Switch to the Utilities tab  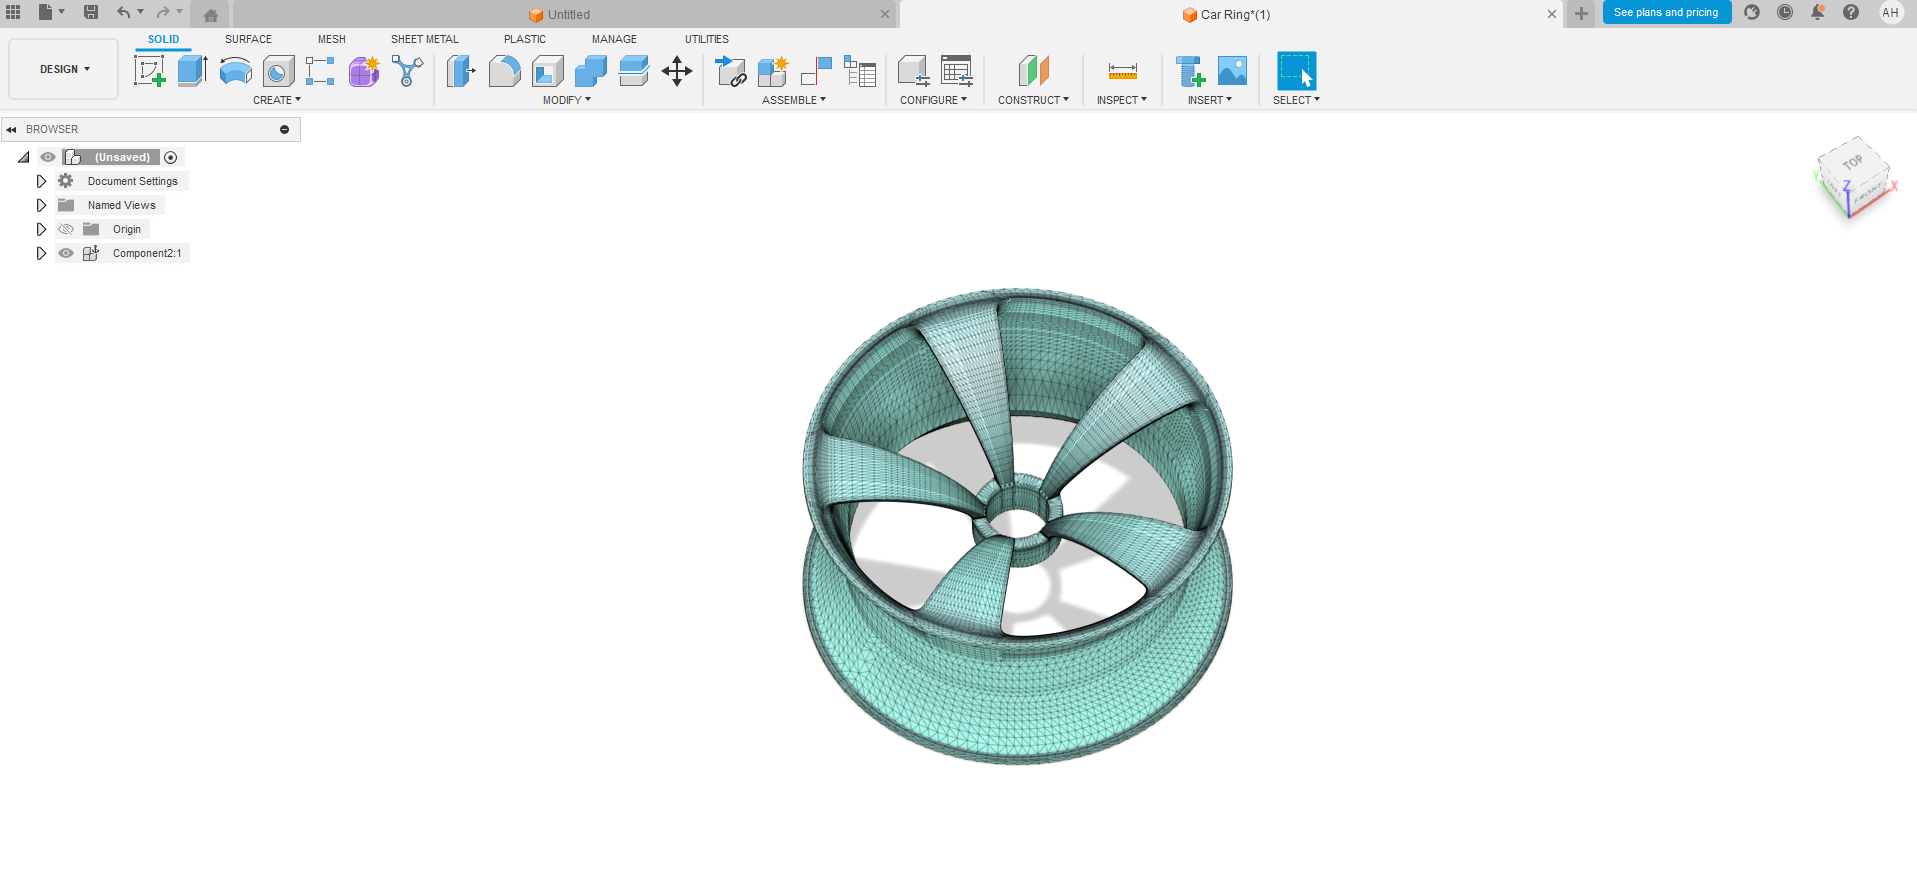pyautogui.click(x=707, y=39)
